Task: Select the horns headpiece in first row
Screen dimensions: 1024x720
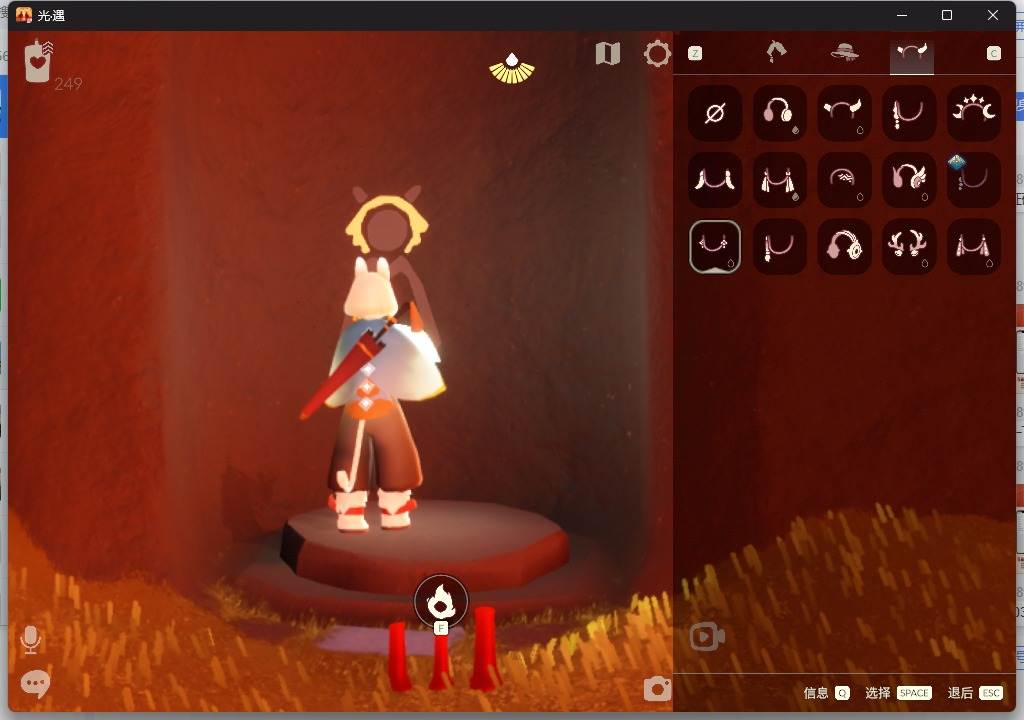Action: pos(843,113)
